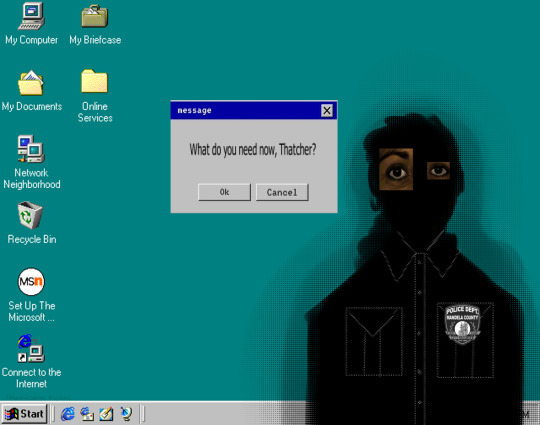Viewport: 540px width, 425px height.
Task: Open Outlook Express quick launch icon
Action: [87, 414]
